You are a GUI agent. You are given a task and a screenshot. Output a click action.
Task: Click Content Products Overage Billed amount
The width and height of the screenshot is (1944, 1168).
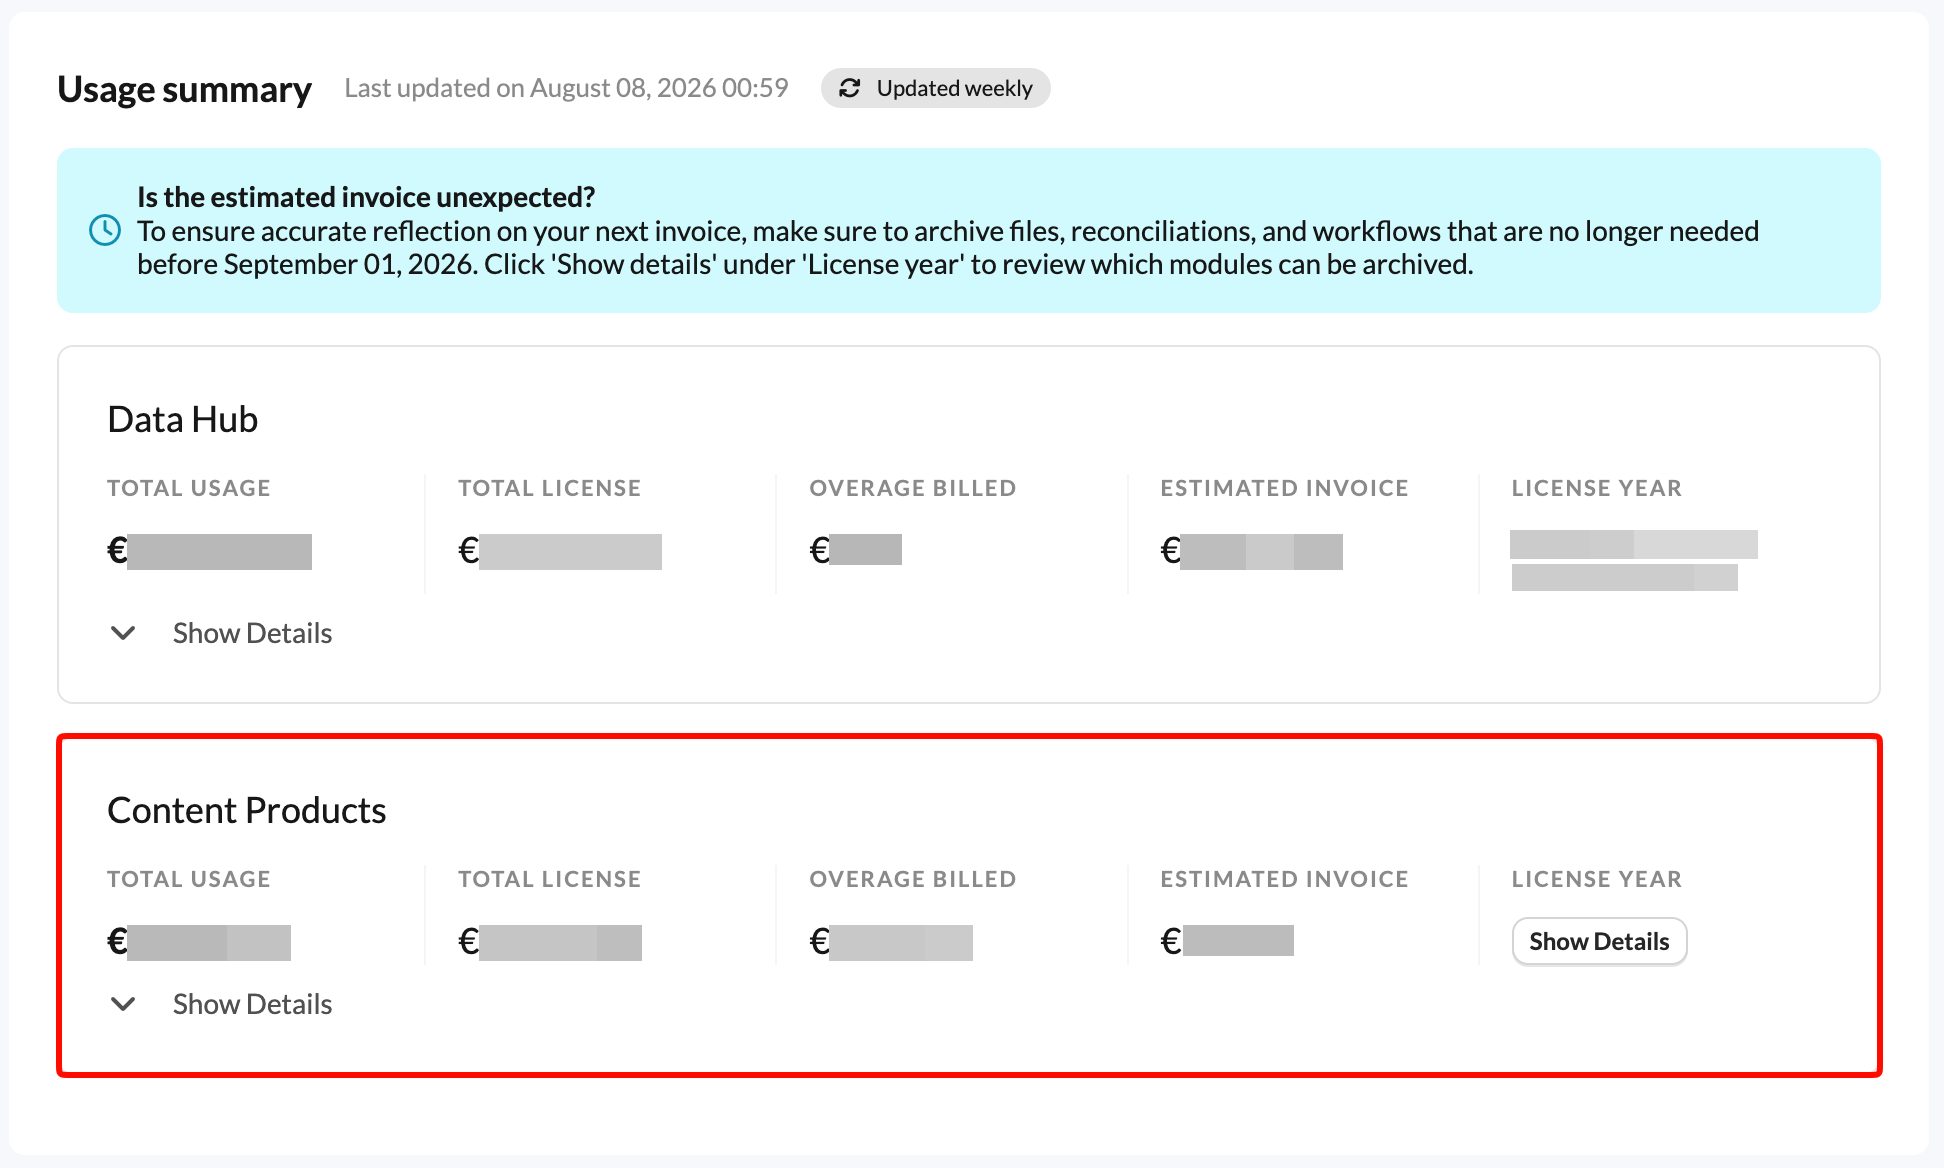click(x=891, y=942)
